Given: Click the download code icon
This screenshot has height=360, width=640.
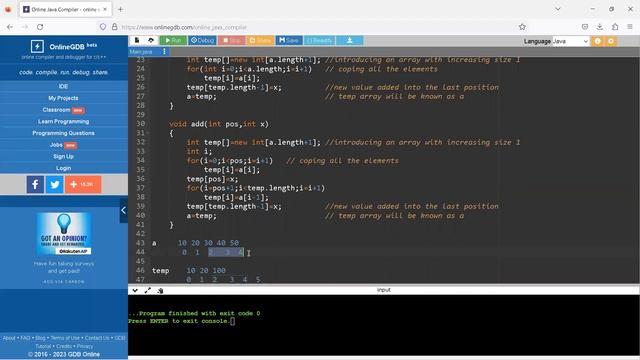Looking at the screenshot, I should 349,40.
